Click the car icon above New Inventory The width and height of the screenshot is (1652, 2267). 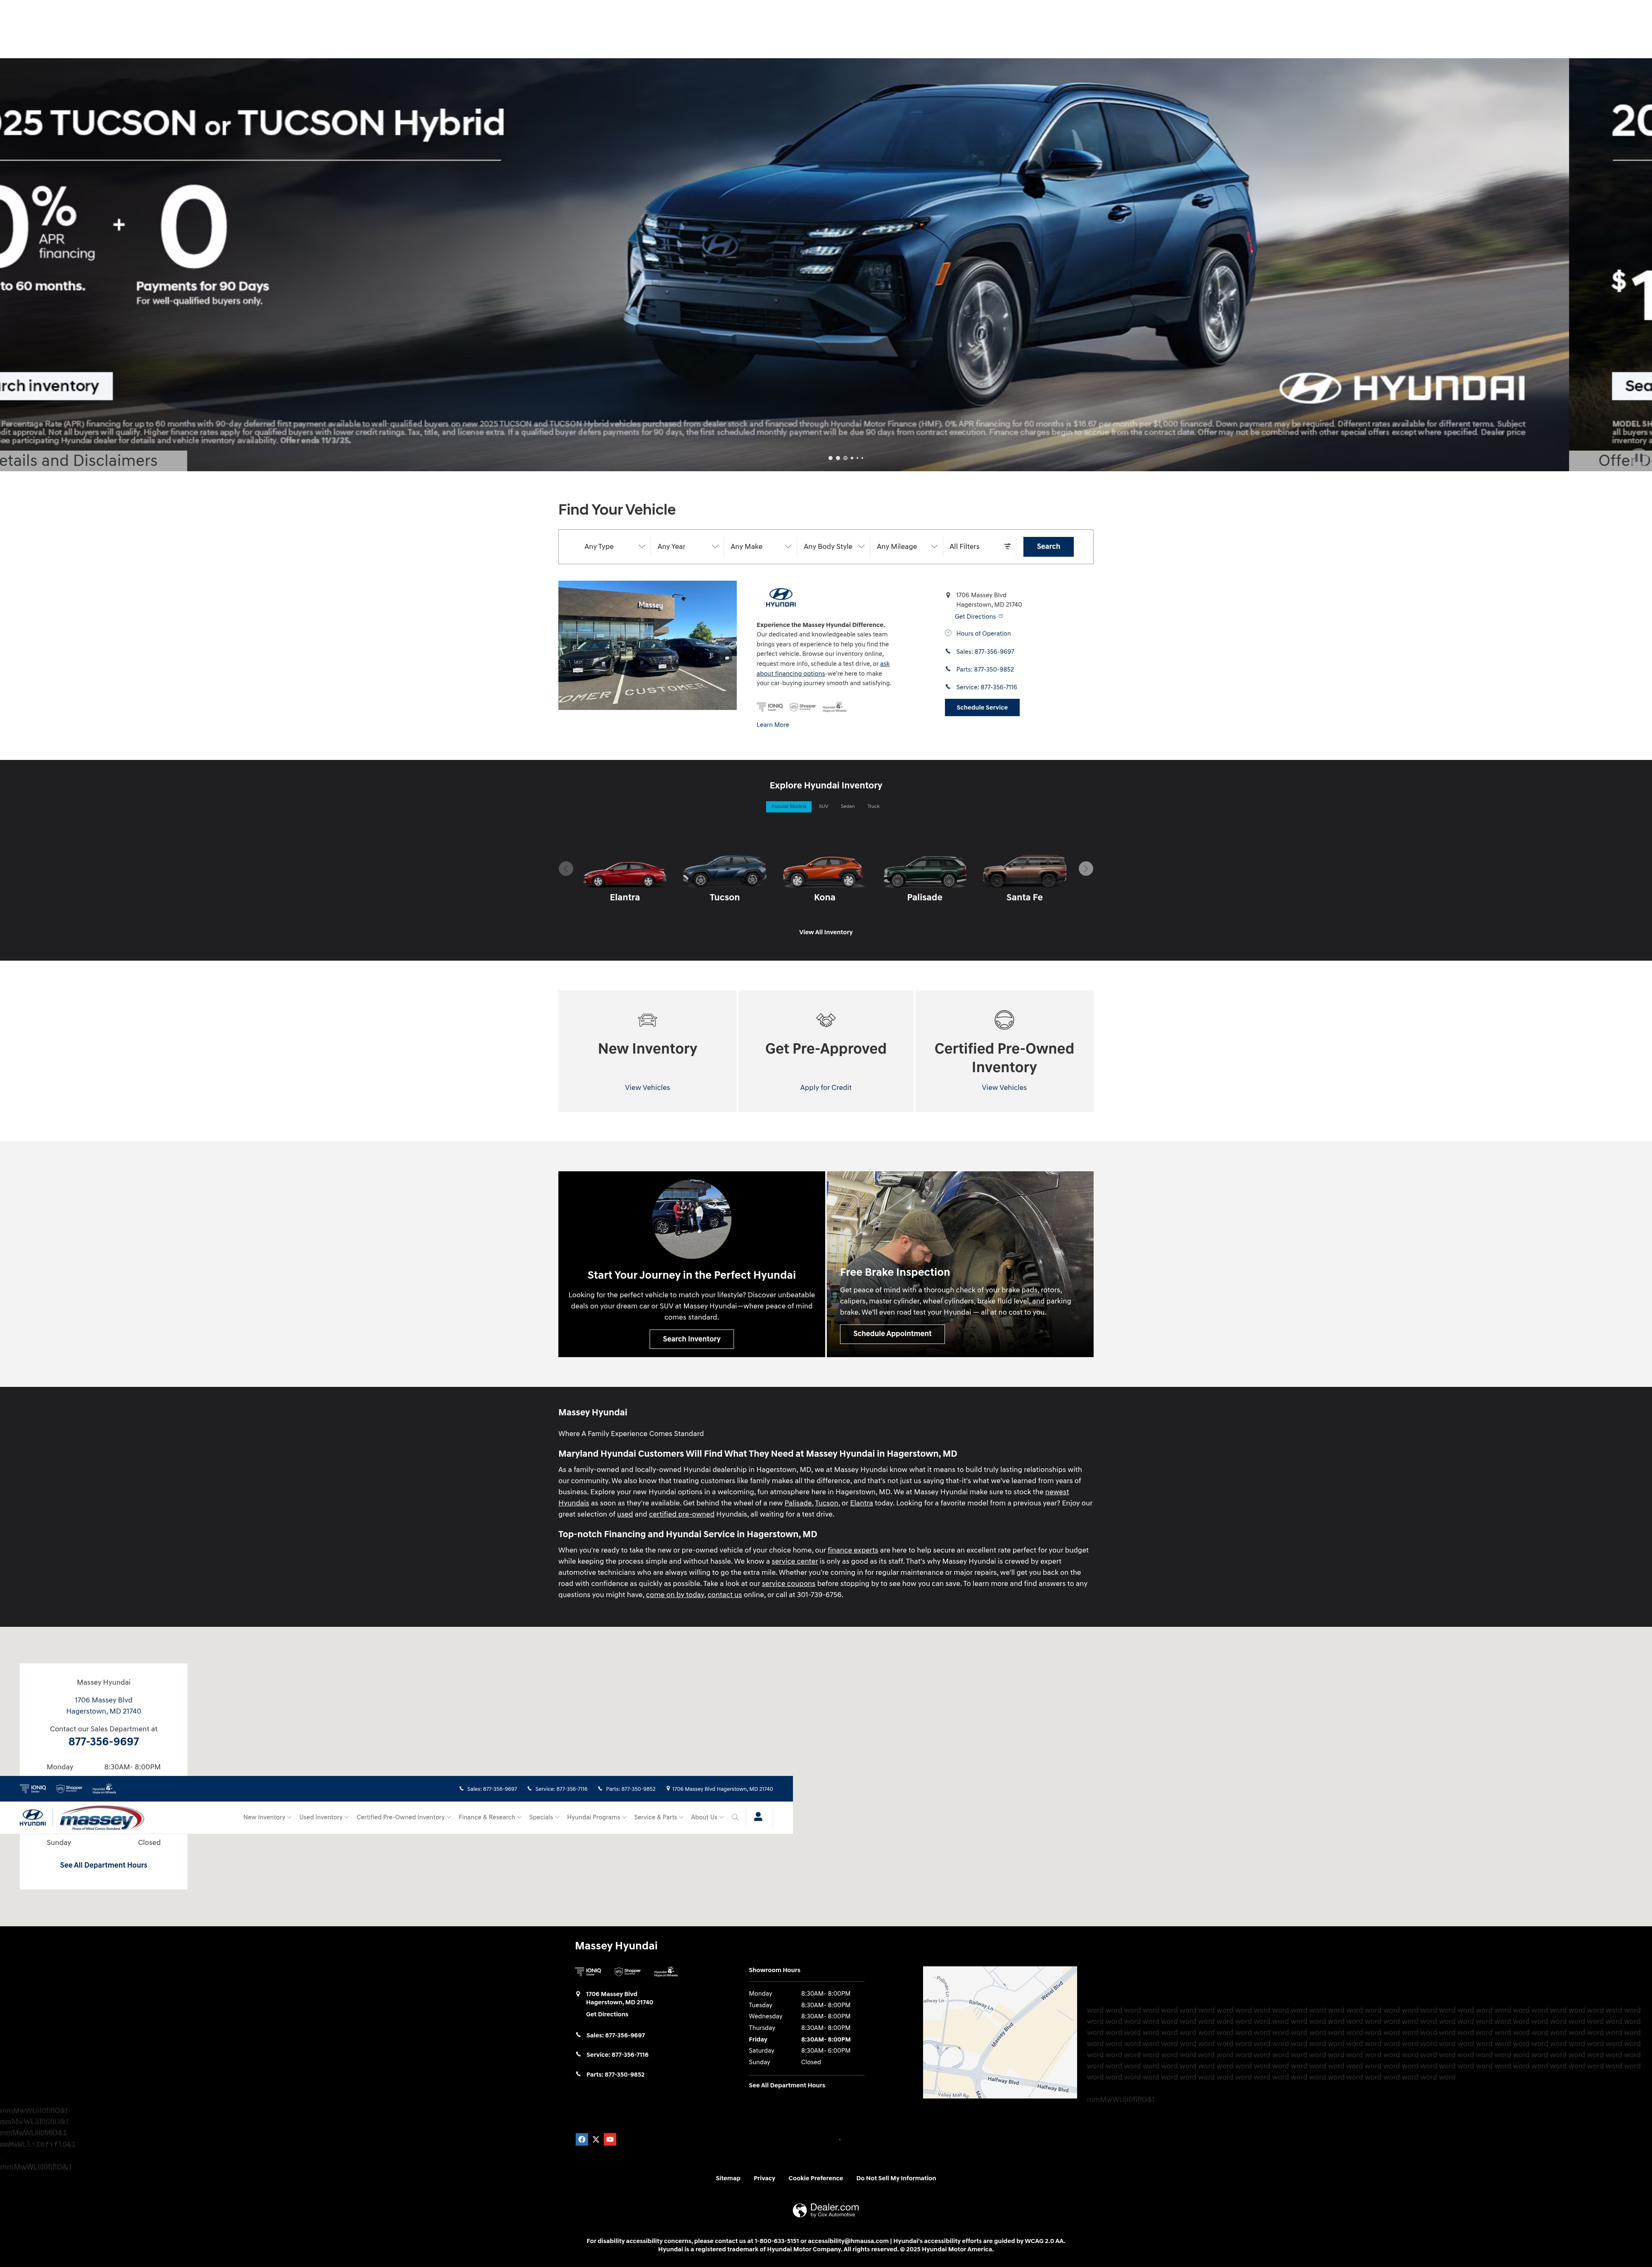coord(647,1020)
